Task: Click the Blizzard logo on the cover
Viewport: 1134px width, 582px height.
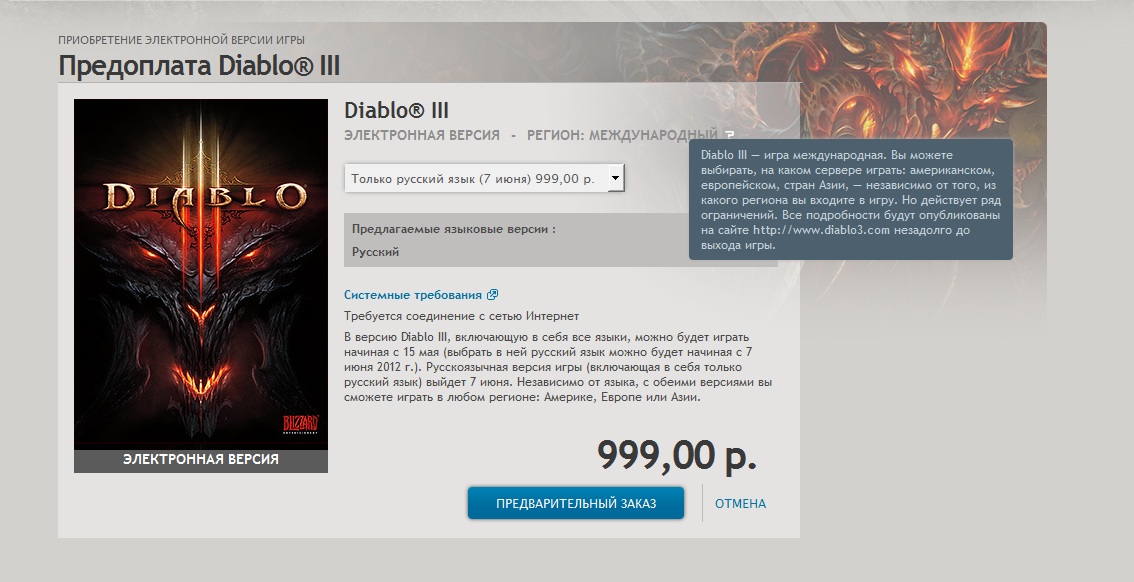Action: tap(300, 424)
